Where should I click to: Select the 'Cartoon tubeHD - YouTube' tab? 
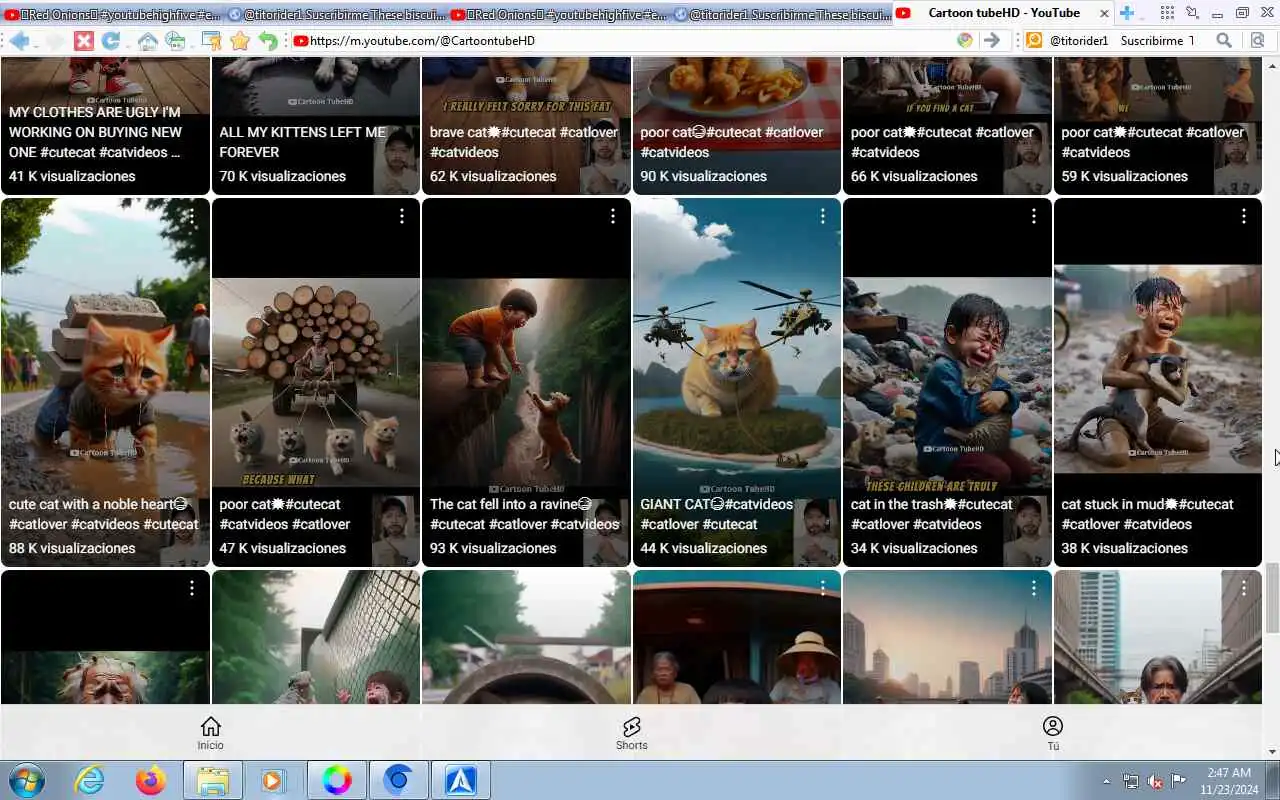point(1003,13)
